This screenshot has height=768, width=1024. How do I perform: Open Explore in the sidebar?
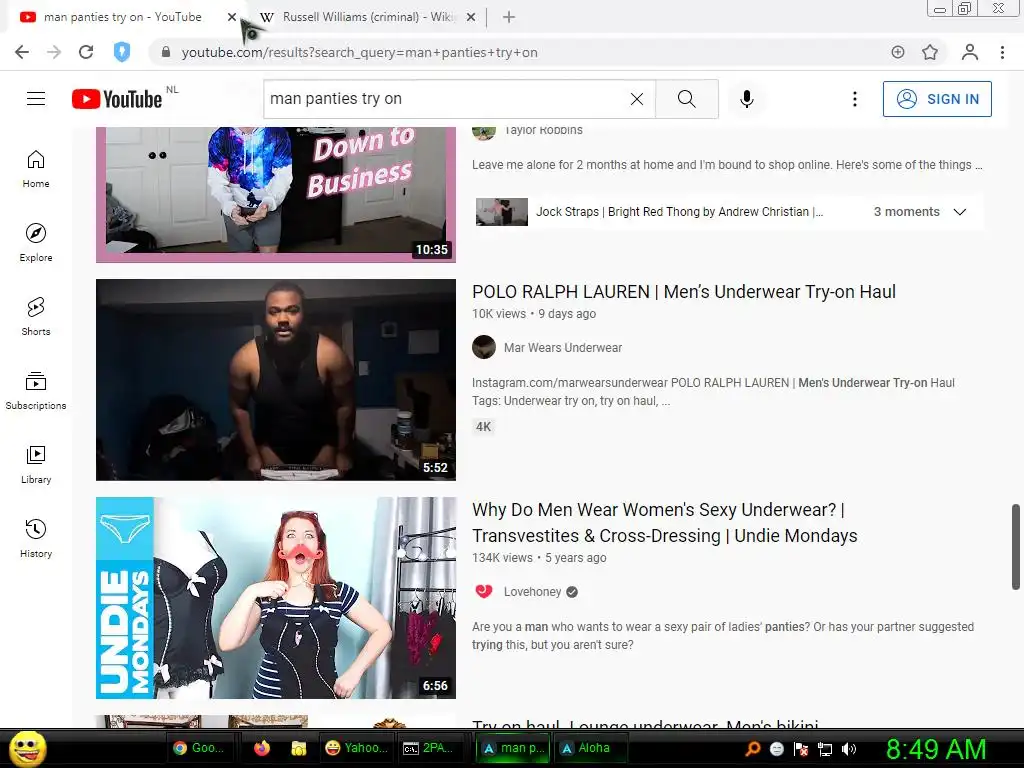(x=36, y=242)
